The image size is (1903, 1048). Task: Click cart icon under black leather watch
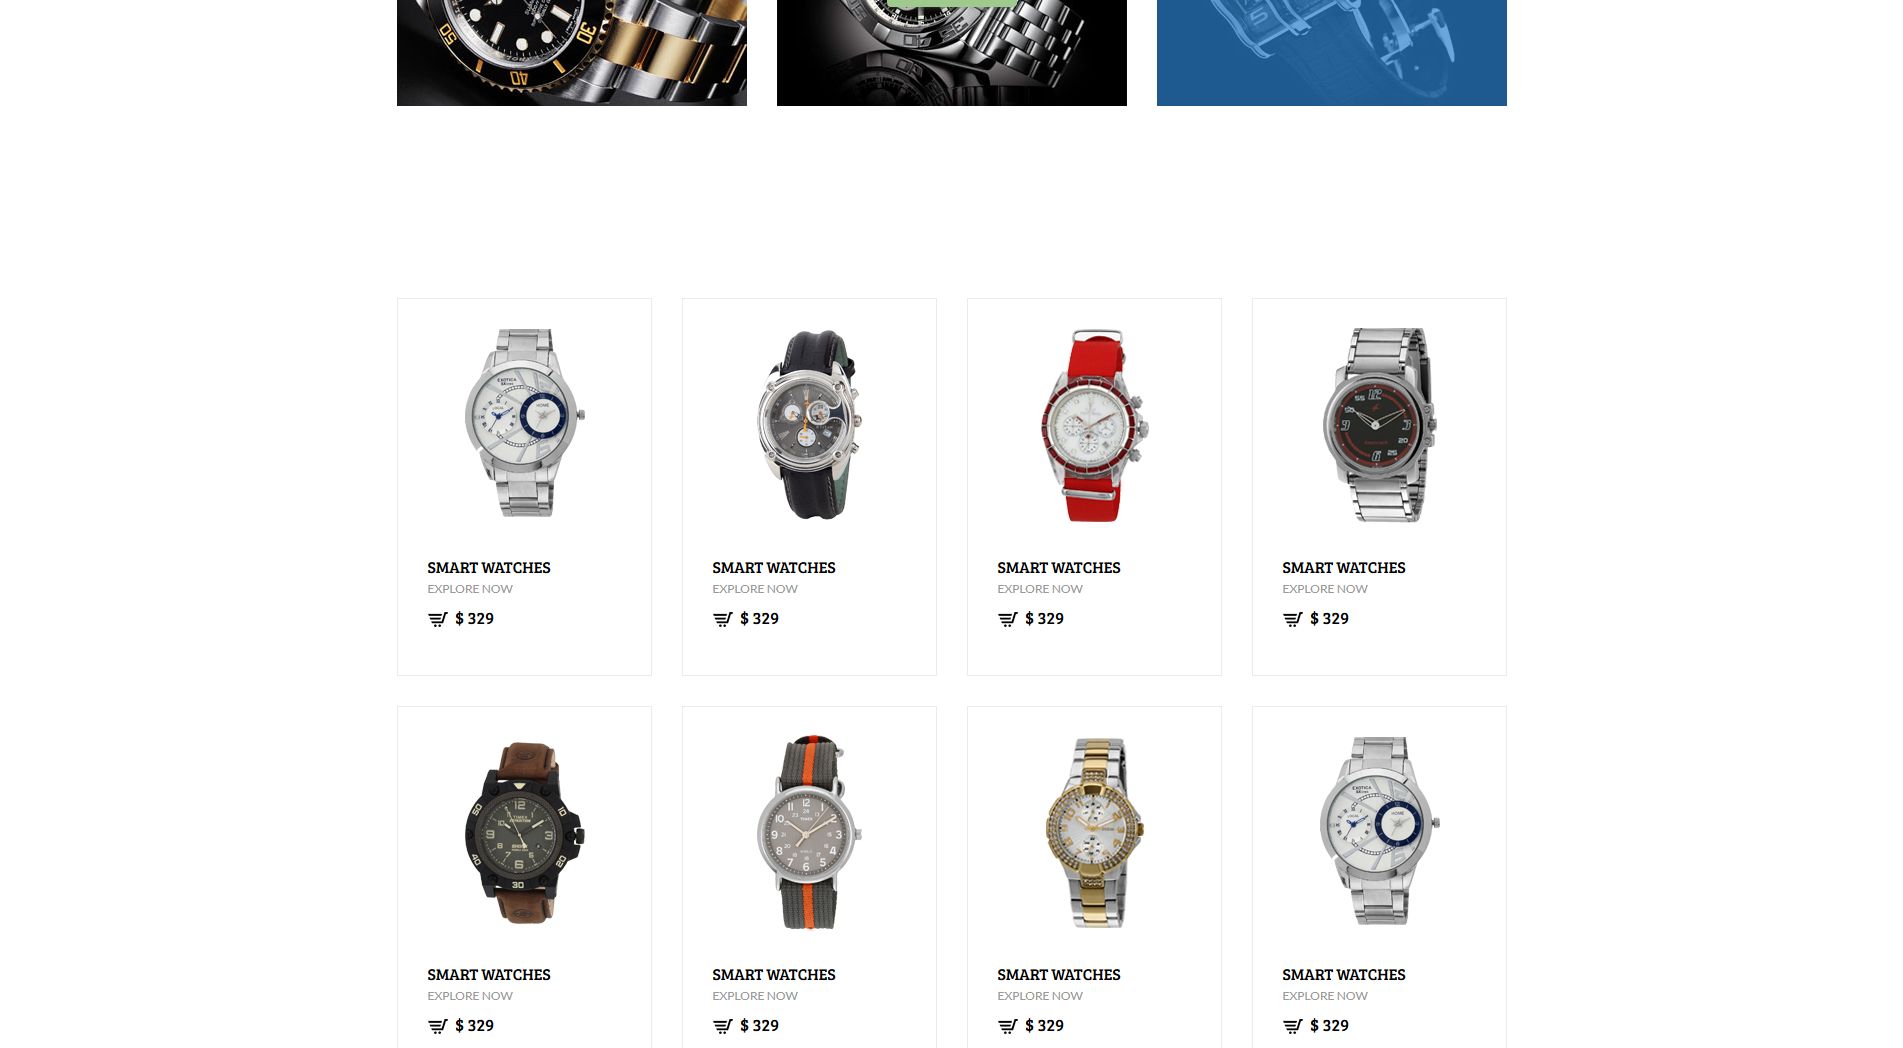(722, 619)
